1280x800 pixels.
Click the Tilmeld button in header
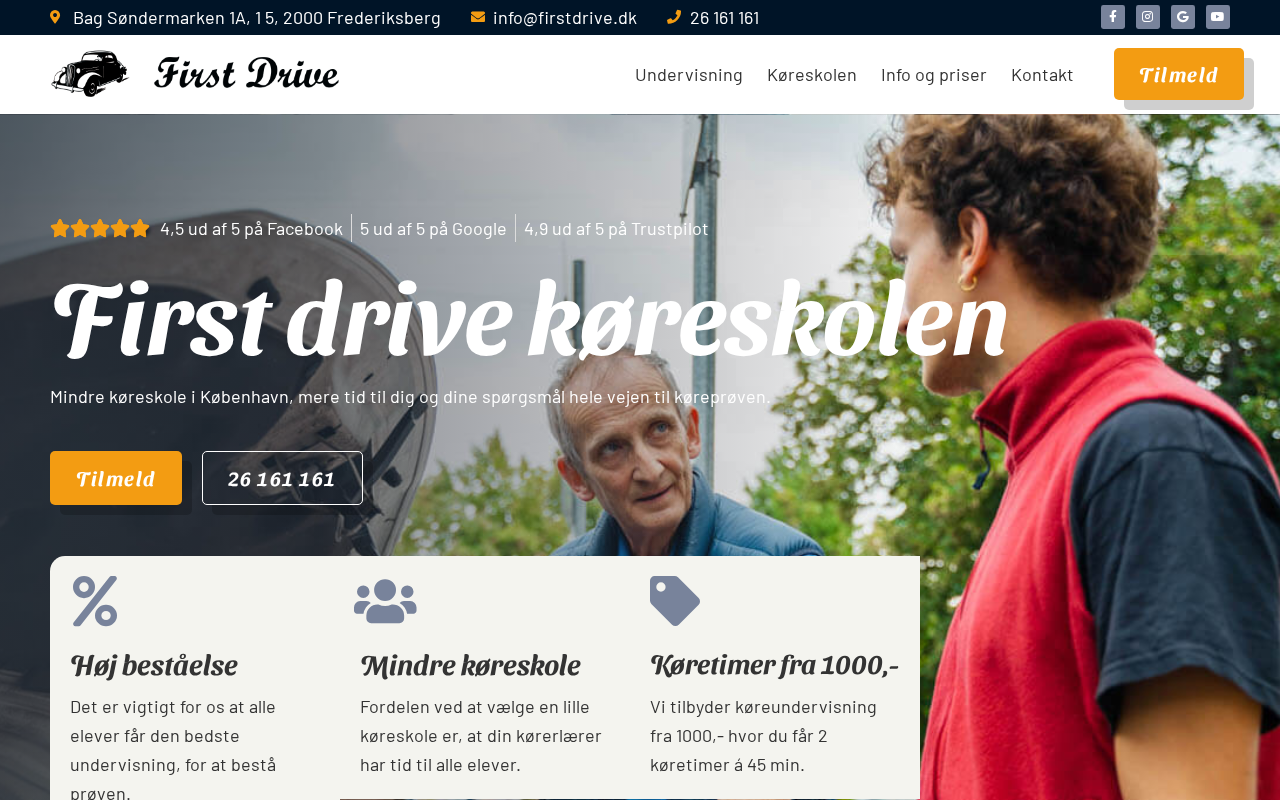coord(1179,74)
